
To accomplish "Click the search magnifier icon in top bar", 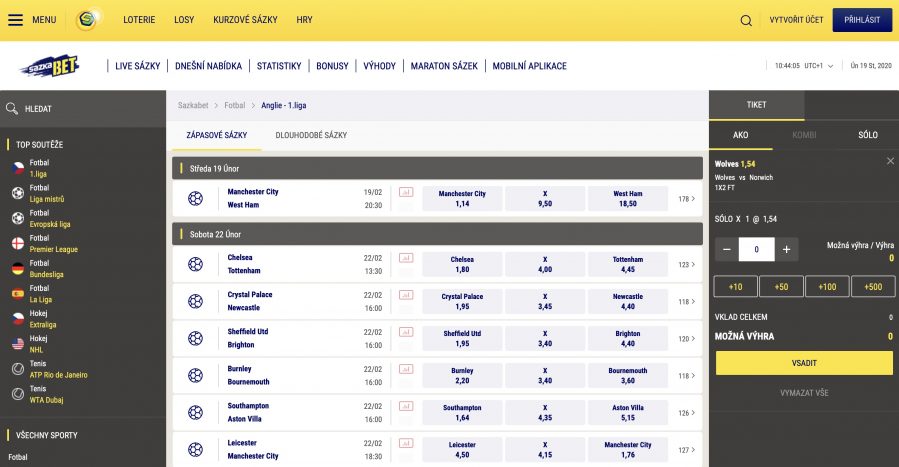I will [746, 20].
